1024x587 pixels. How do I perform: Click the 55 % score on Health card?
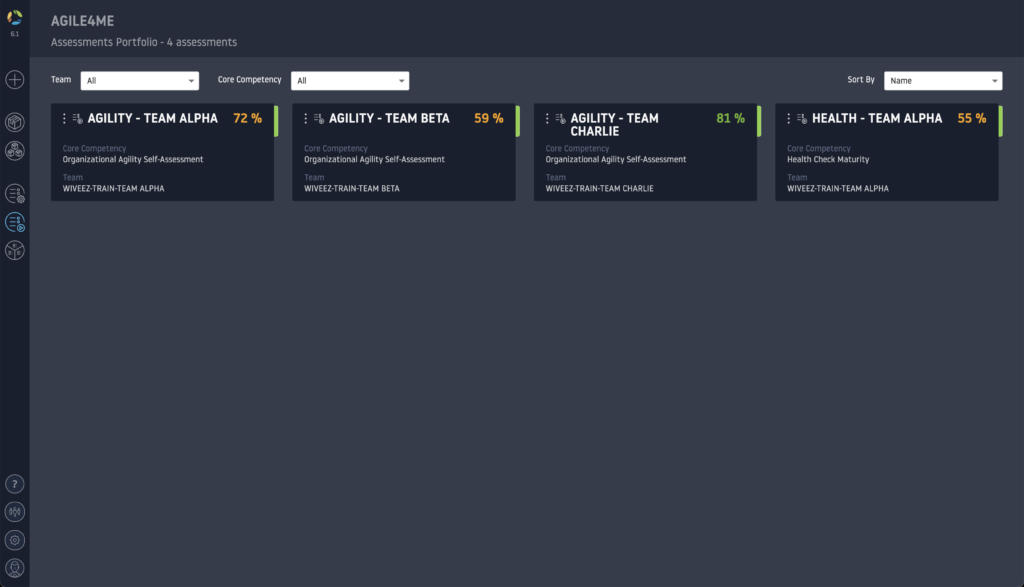coord(971,118)
